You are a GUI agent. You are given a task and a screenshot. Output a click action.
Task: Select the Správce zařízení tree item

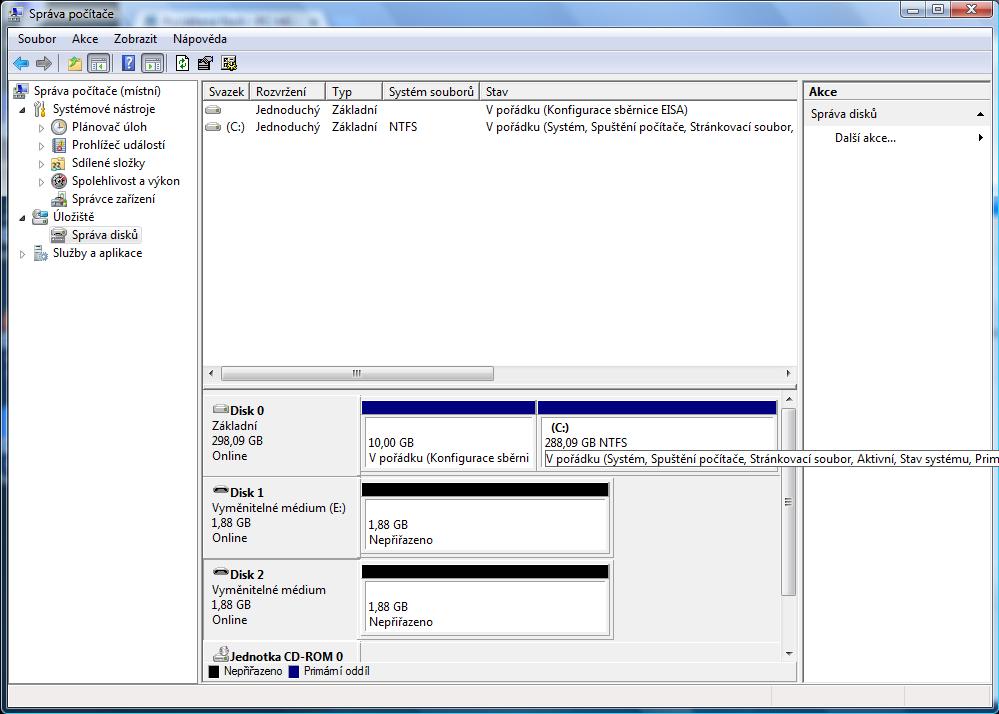pyautogui.click(x=113, y=199)
